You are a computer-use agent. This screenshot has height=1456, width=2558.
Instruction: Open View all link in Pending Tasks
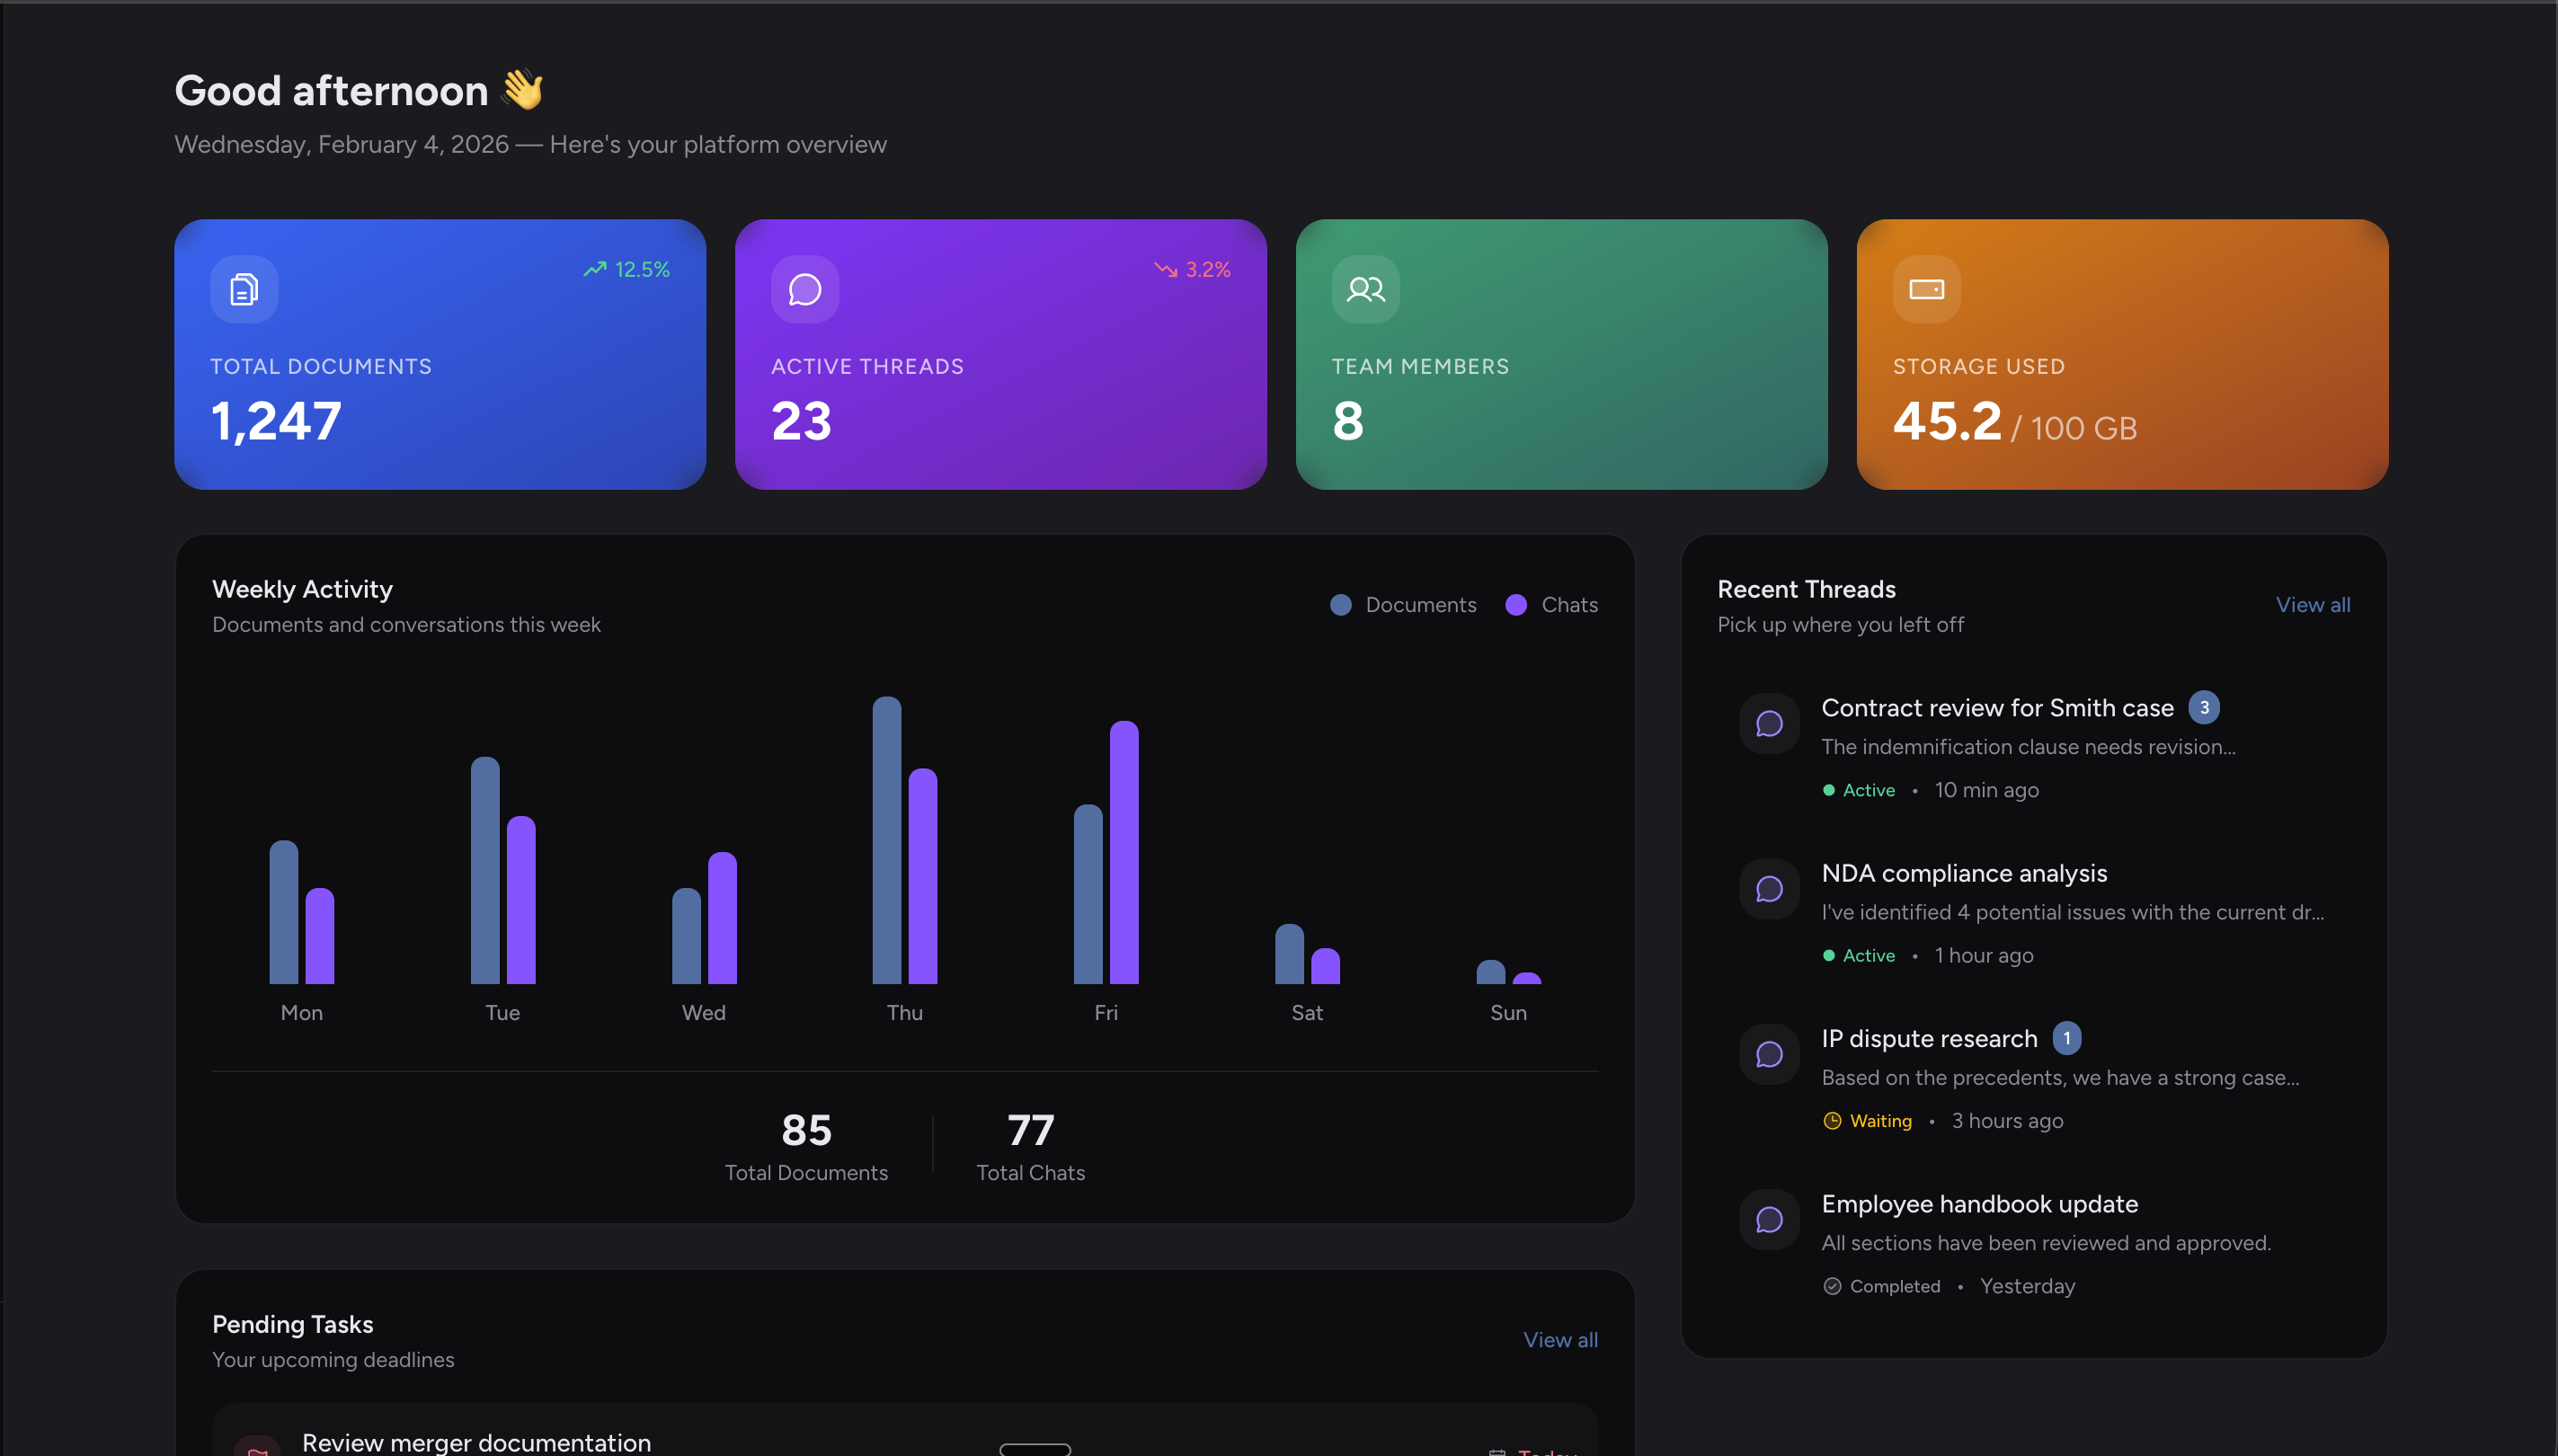tap(1559, 1340)
